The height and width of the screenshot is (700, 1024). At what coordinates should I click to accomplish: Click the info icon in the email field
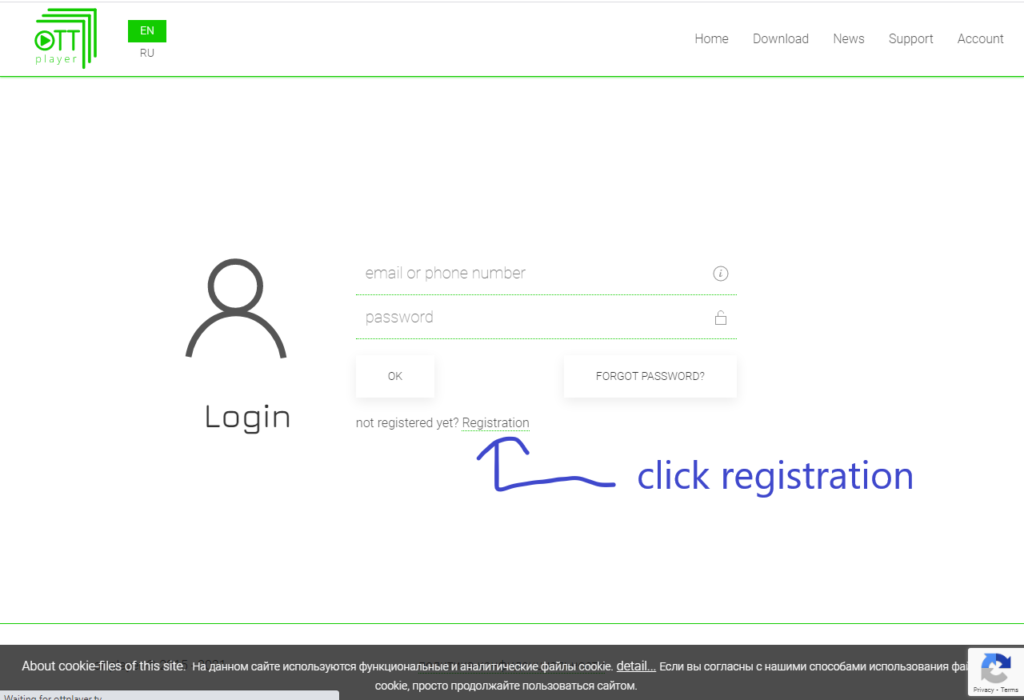pyautogui.click(x=720, y=274)
